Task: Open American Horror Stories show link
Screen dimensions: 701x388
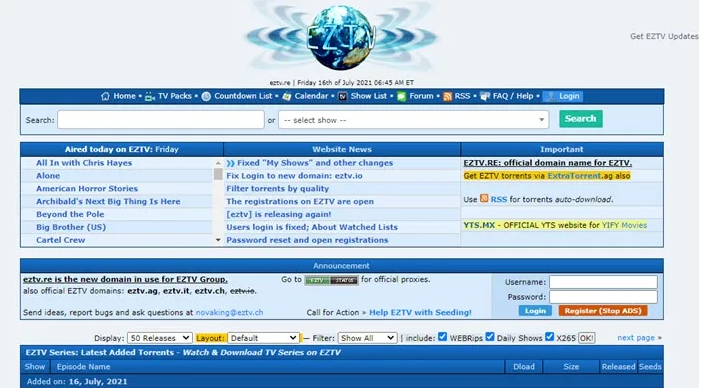Action: tap(87, 189)
